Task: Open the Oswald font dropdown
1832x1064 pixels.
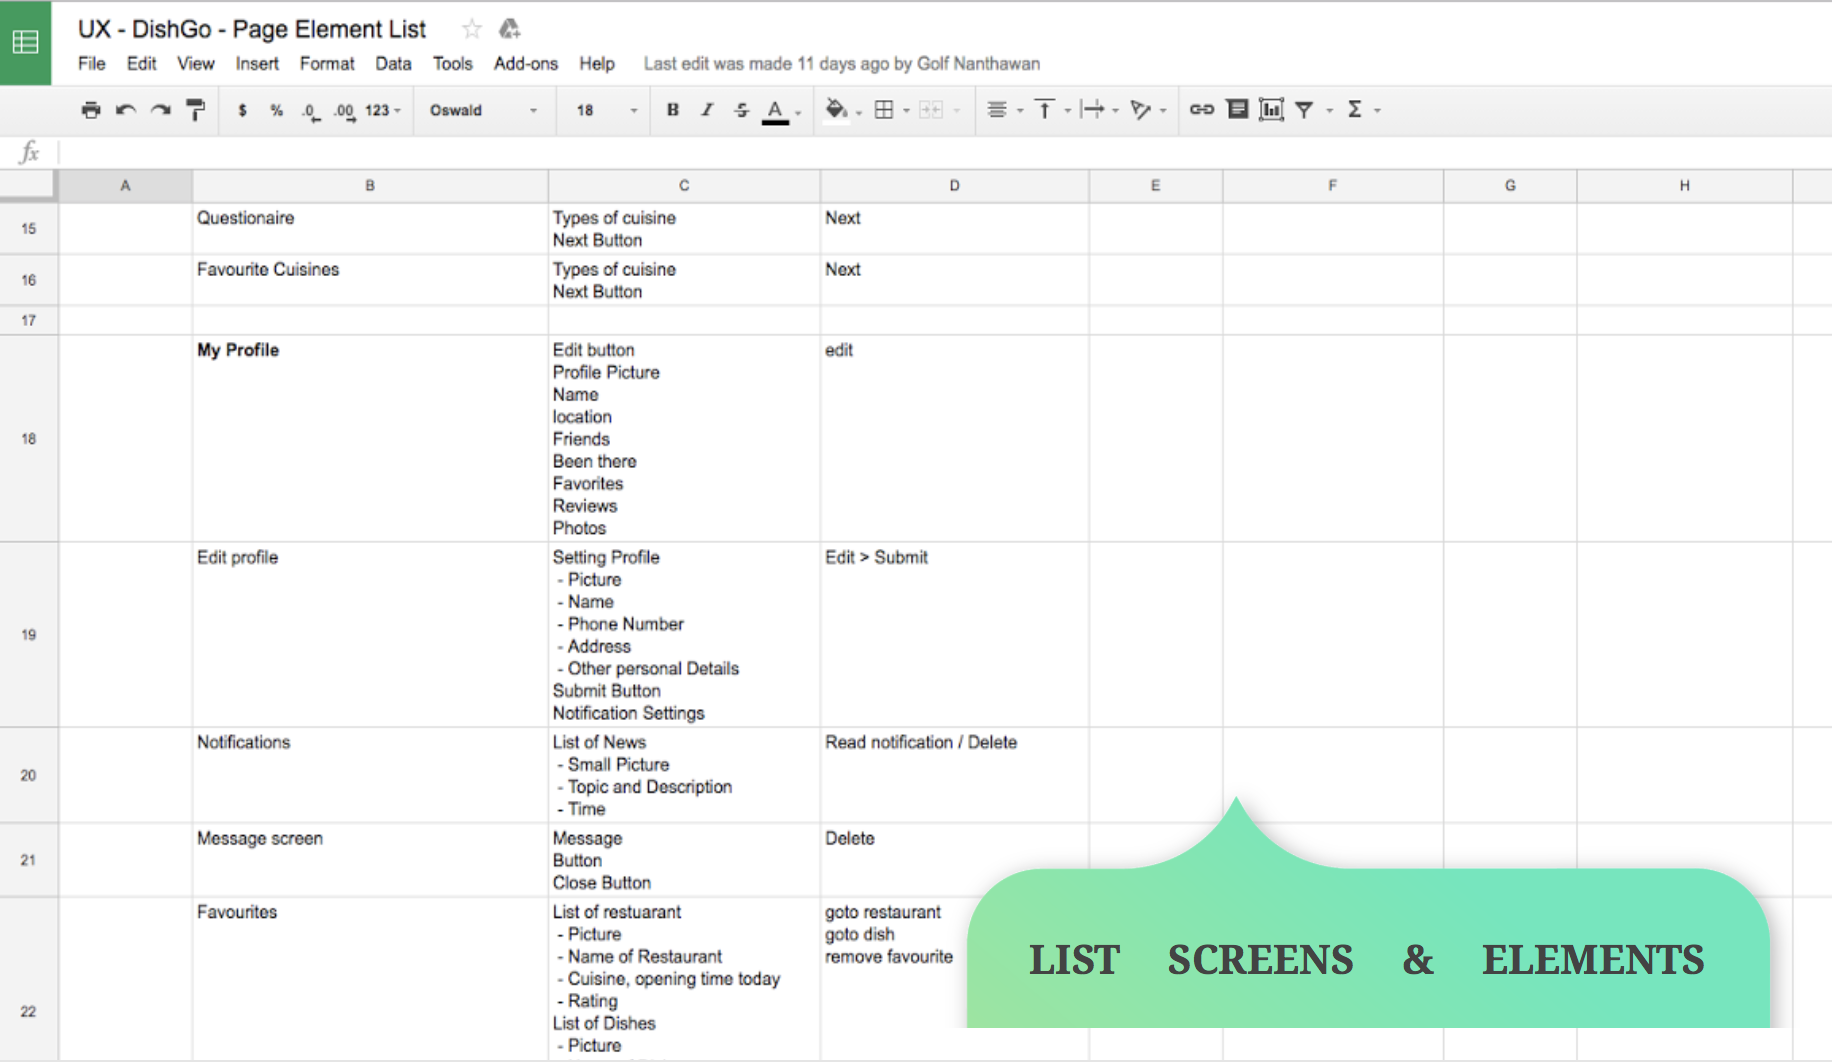Action: 484,110
